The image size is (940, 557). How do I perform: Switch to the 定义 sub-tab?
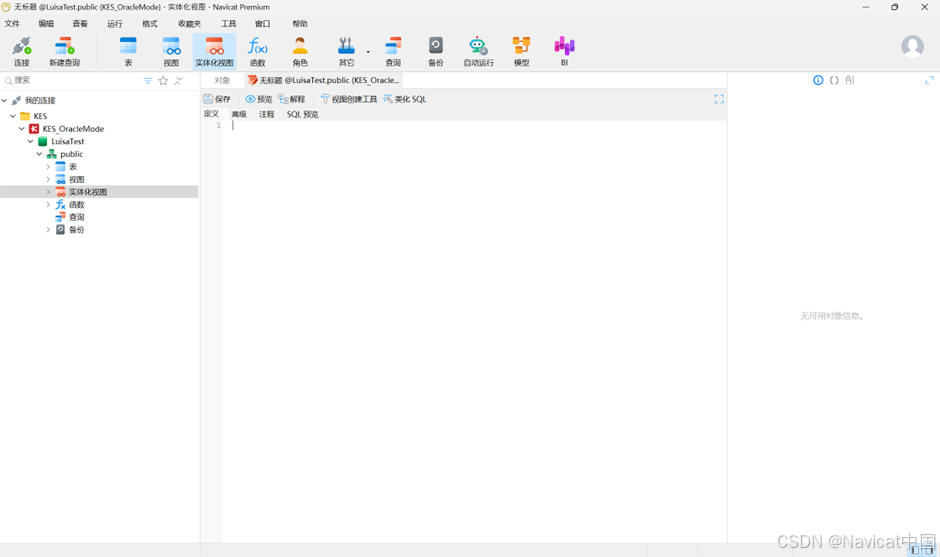(x=211, y=114)
